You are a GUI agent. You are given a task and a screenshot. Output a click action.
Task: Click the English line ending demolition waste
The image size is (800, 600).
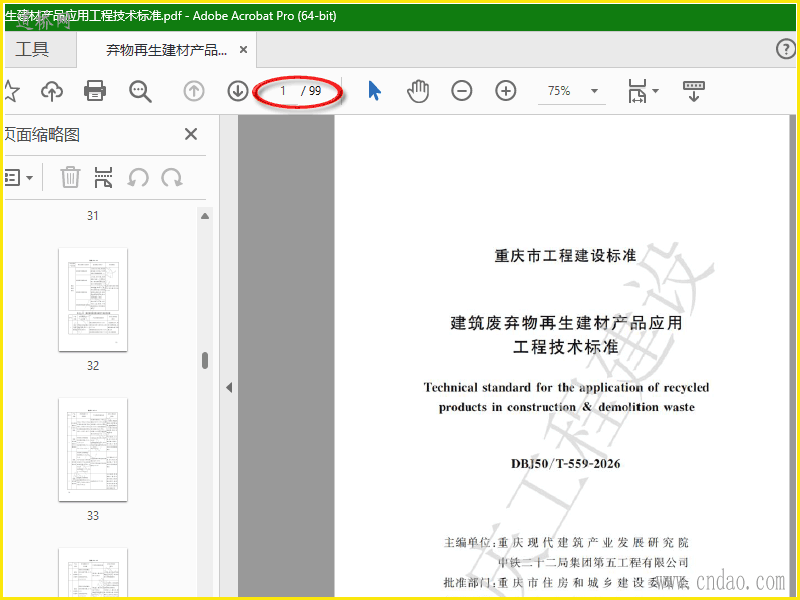[566, 407]
